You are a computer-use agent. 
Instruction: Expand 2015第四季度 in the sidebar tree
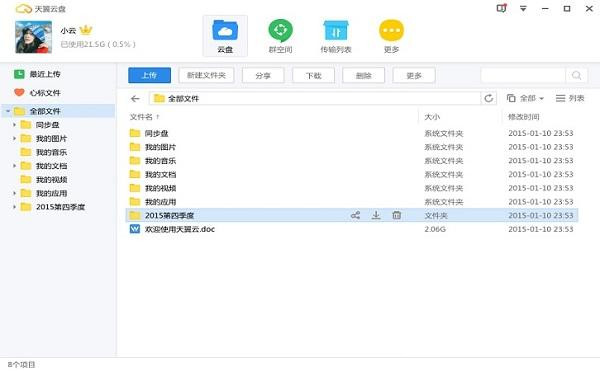[x=15, y=207]
